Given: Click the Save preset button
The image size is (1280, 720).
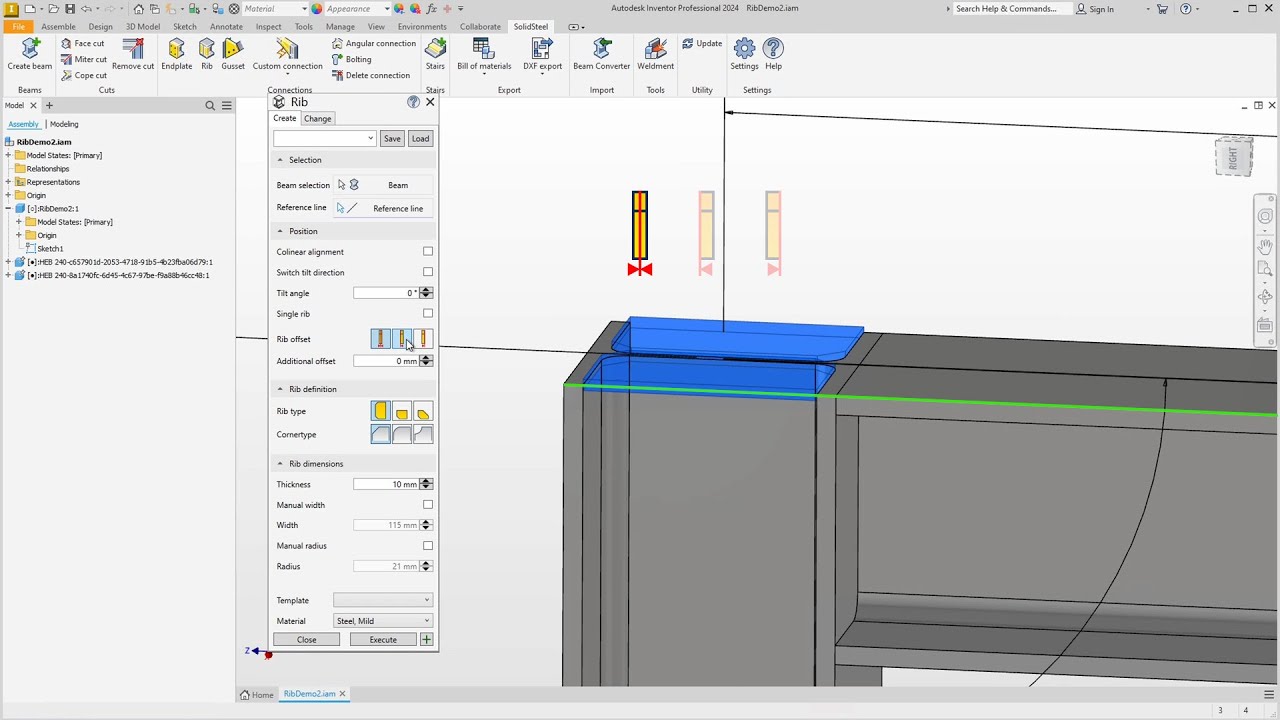Looking at the screenshot, I should coord(392,139).
